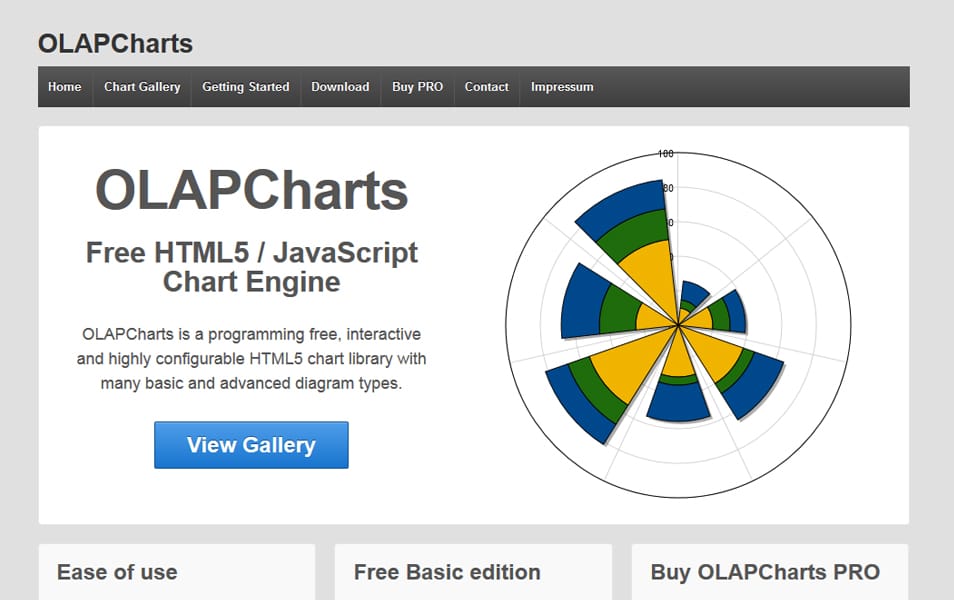Open the Home menu item

[65, 87]
